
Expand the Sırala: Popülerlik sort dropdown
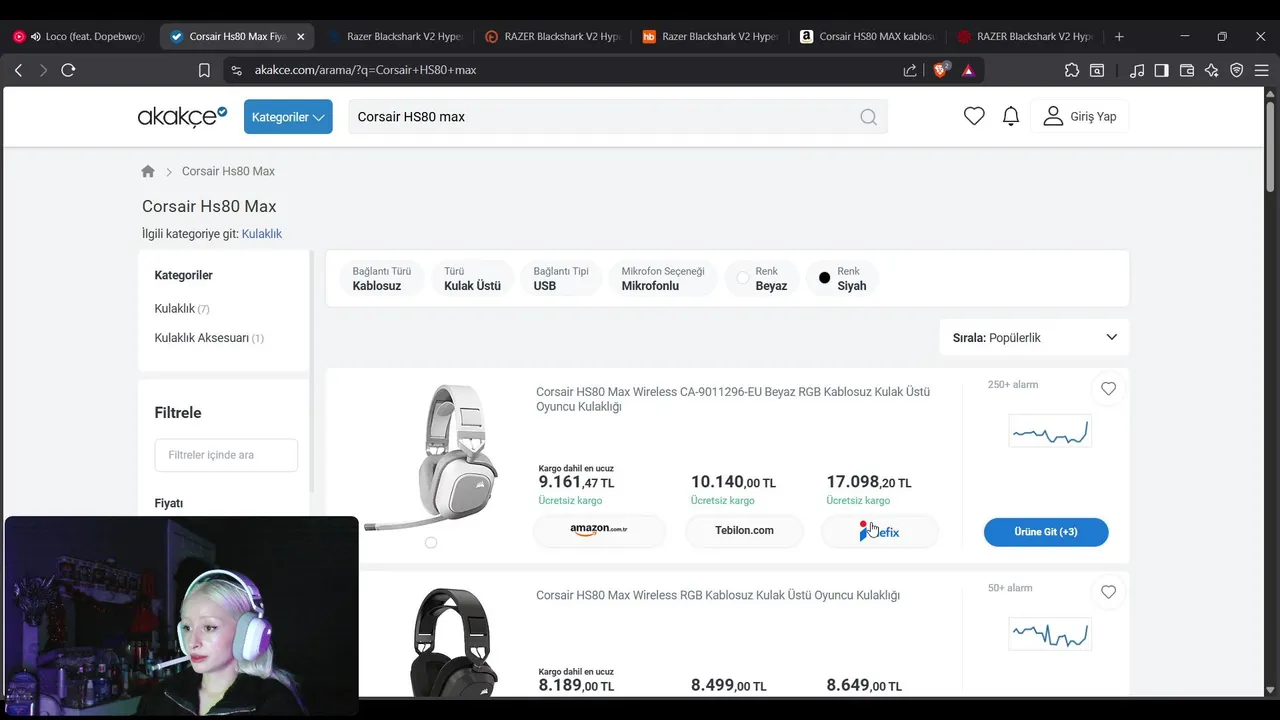coord(1034,337)
